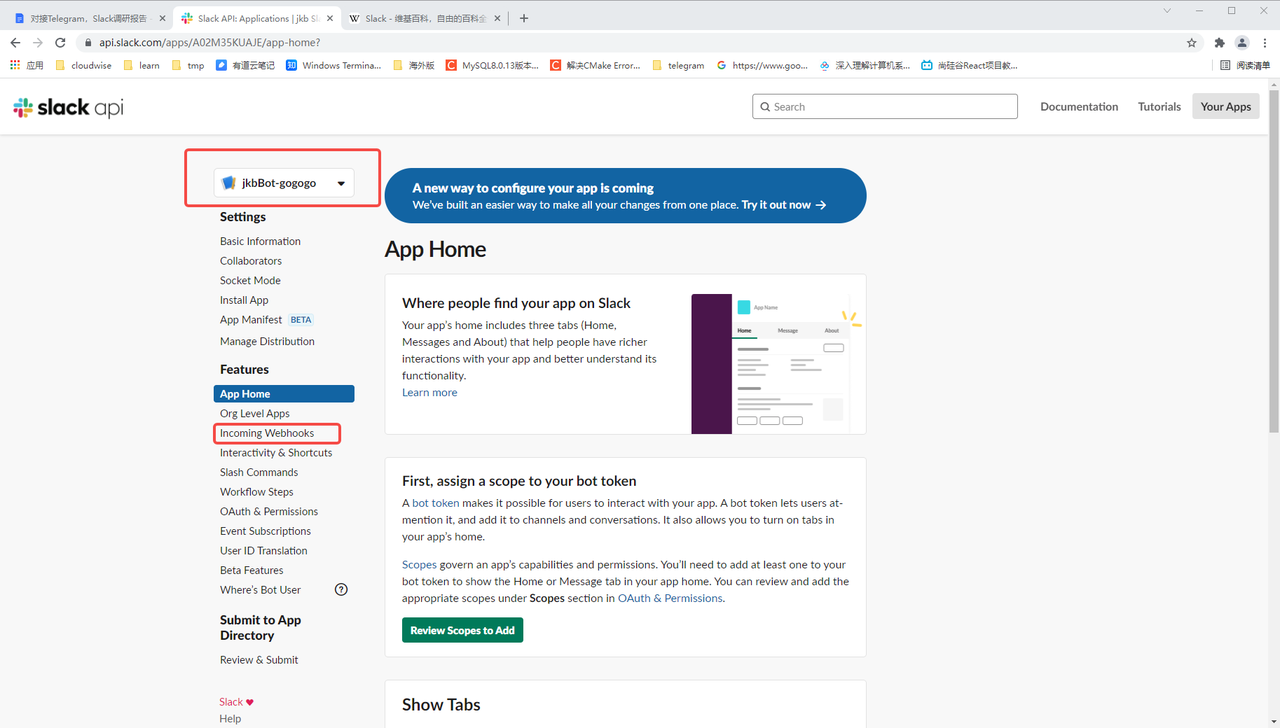Close the Slack Wikipedia tab
The height and width of the screenshot is (728, 1280).
tap(498, 18)
